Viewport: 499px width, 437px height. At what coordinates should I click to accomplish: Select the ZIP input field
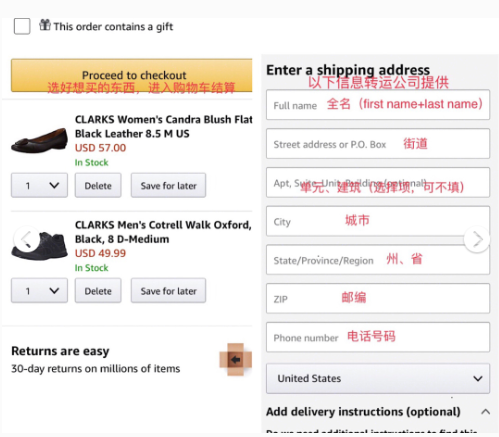point(378,298)
